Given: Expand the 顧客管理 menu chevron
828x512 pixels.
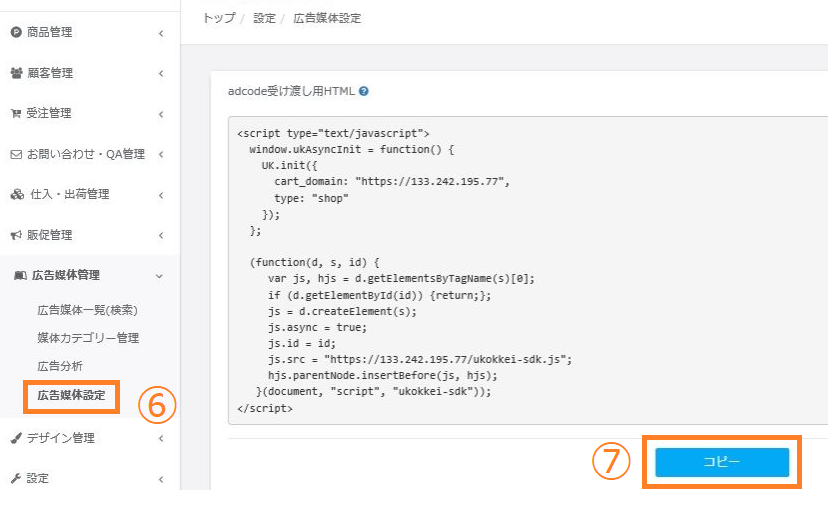Looking at the screenshot, I should click(x=161, y=73).
